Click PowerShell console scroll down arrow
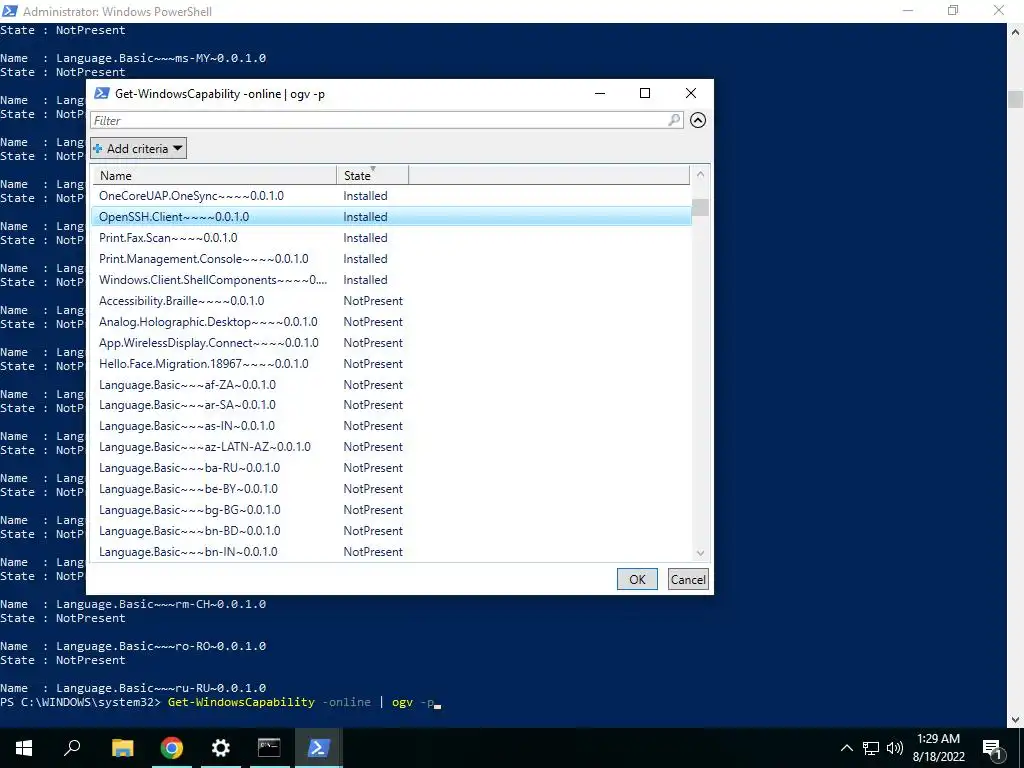 point(1016,720)
